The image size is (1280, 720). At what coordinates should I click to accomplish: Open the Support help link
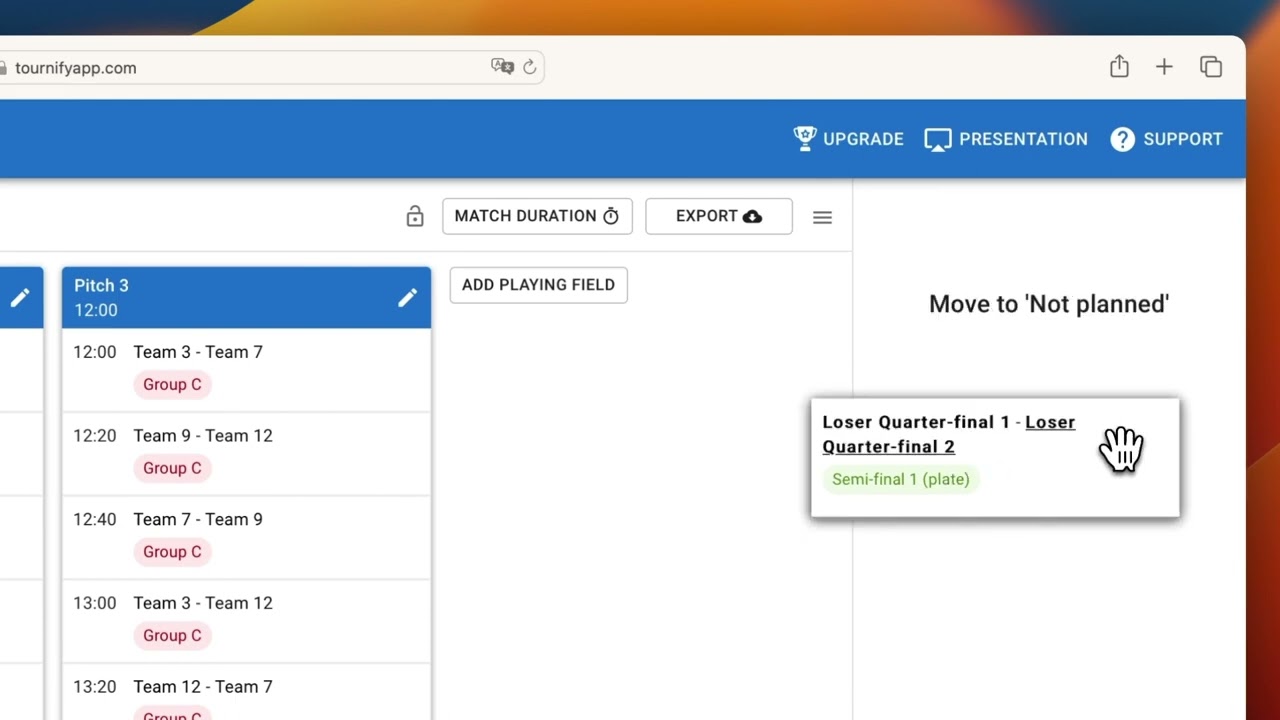pos(1166,139)
